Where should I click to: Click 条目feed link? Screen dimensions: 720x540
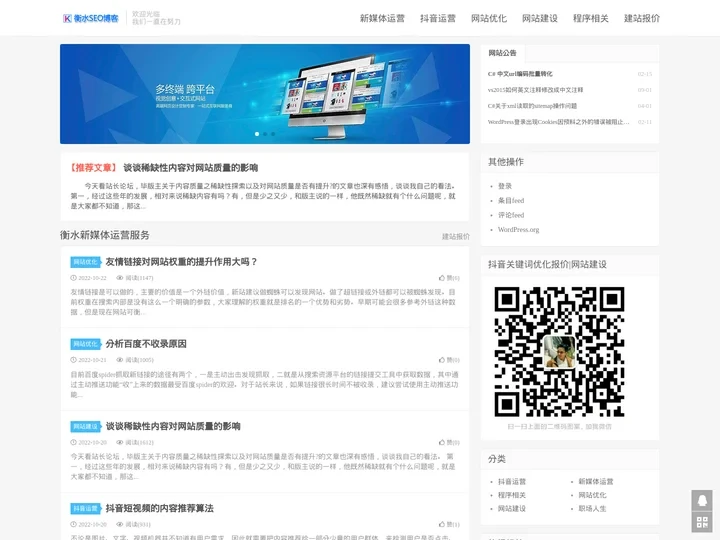pyautogui.click(x=511, y=201)
